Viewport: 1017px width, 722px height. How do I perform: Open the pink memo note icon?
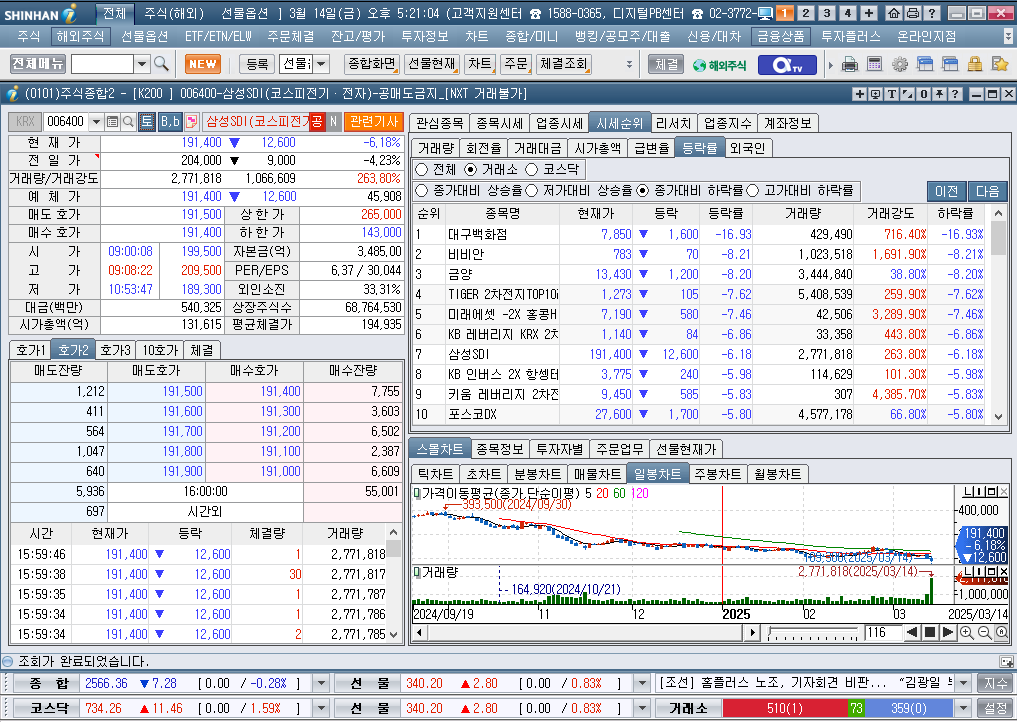click(191, 121)
